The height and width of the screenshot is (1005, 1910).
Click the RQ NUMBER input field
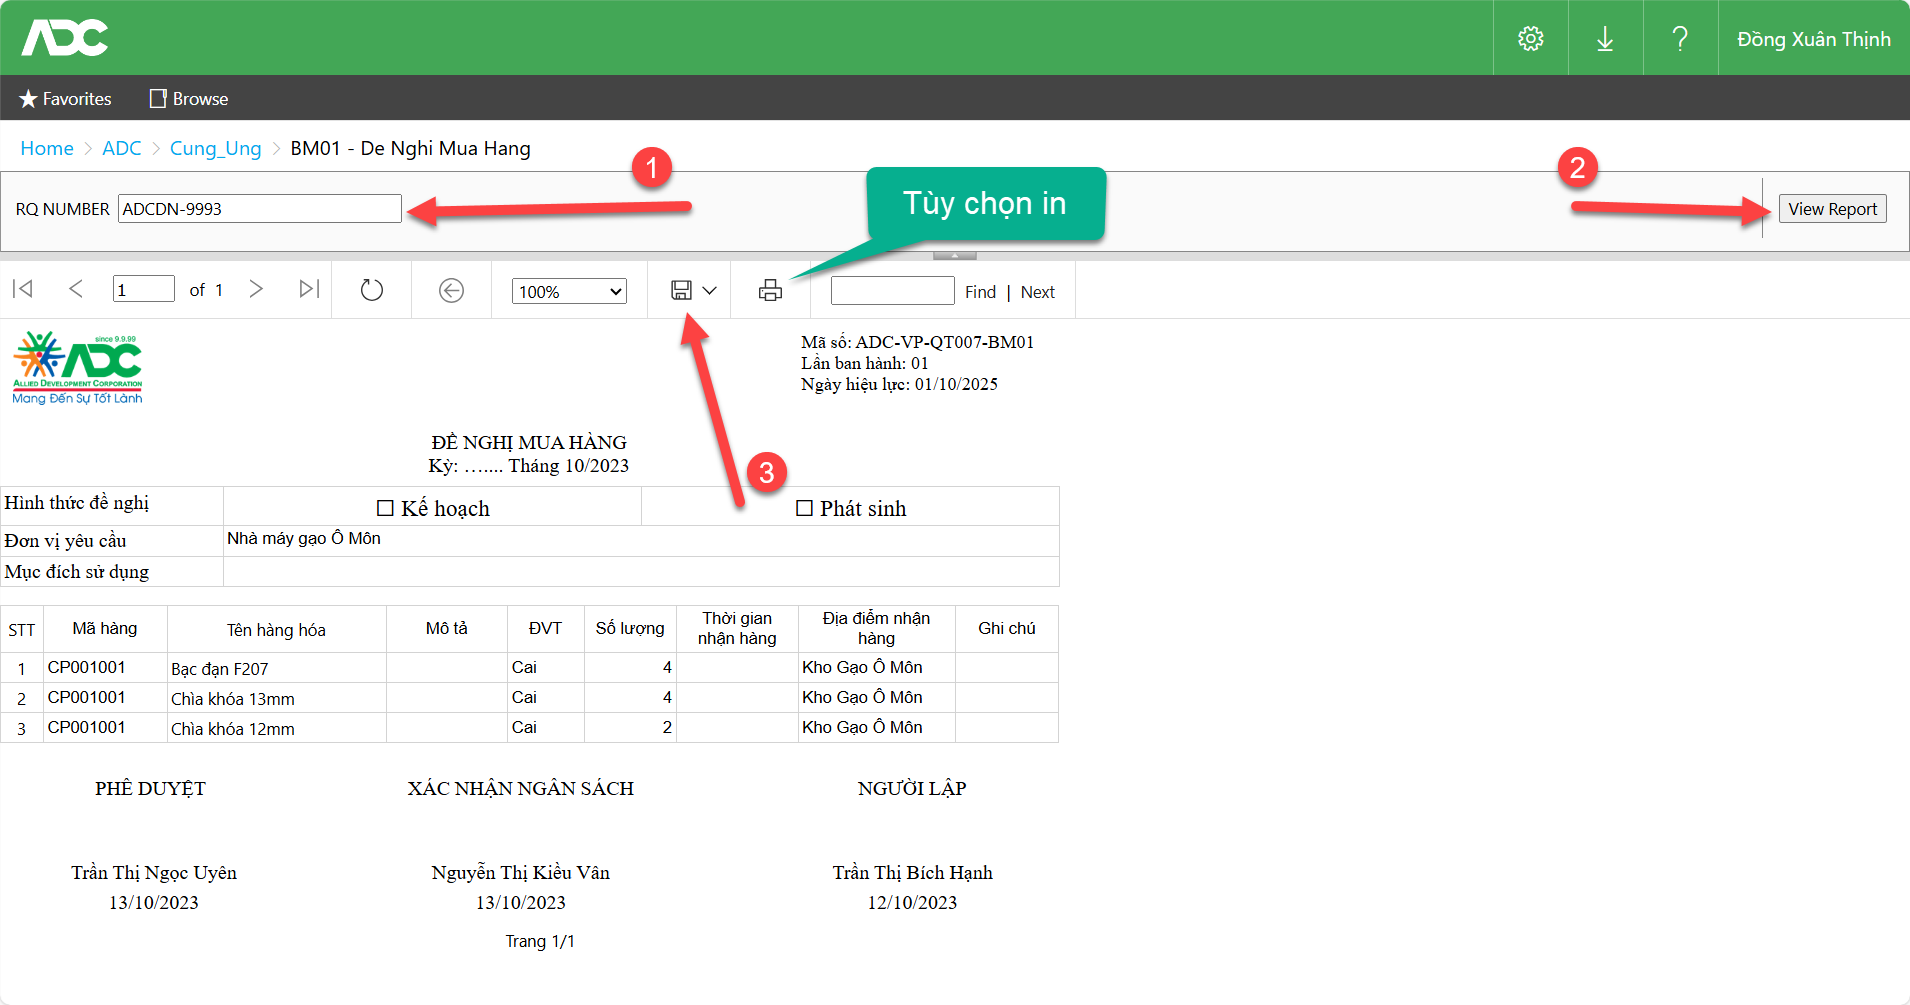[260, 209]
